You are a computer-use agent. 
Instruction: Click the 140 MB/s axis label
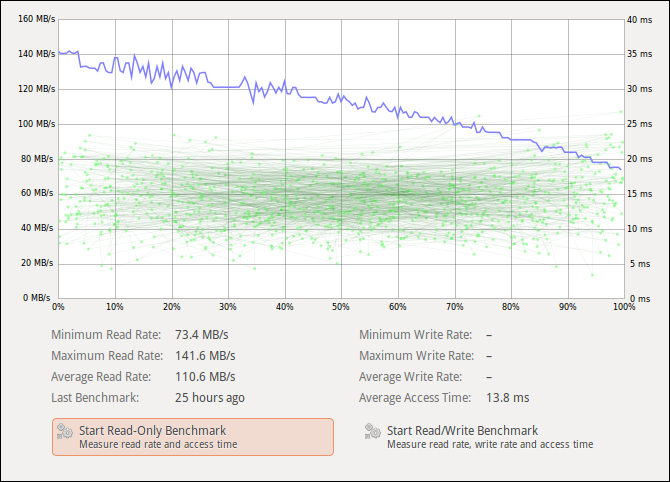tap(37, 54)
